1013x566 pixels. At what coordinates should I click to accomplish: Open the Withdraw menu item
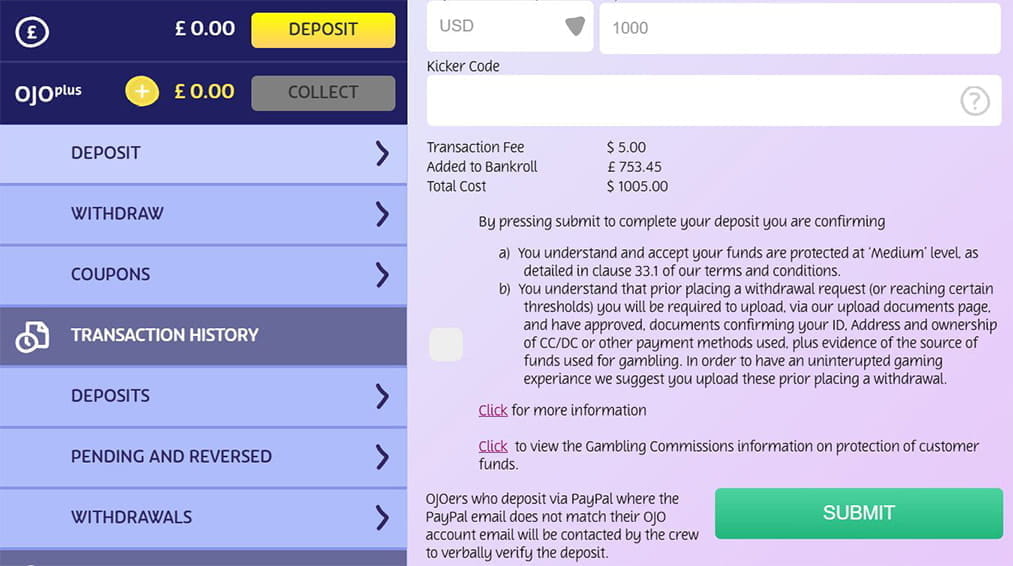click(204, 214)
